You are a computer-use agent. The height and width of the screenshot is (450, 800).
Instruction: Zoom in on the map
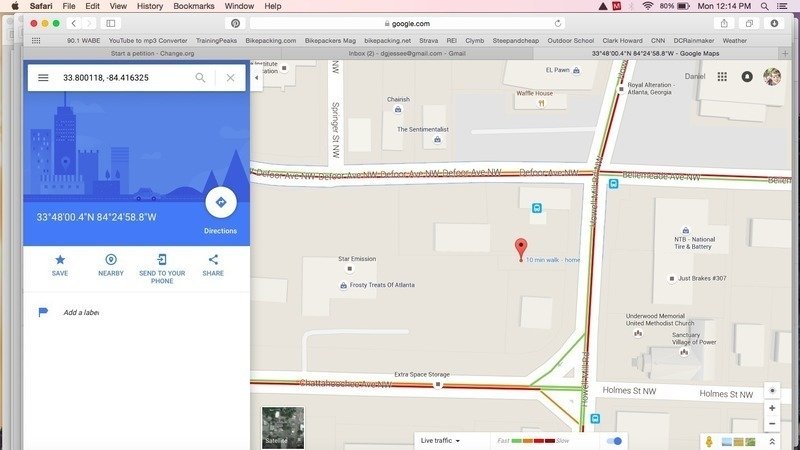(x=771, y=408)
